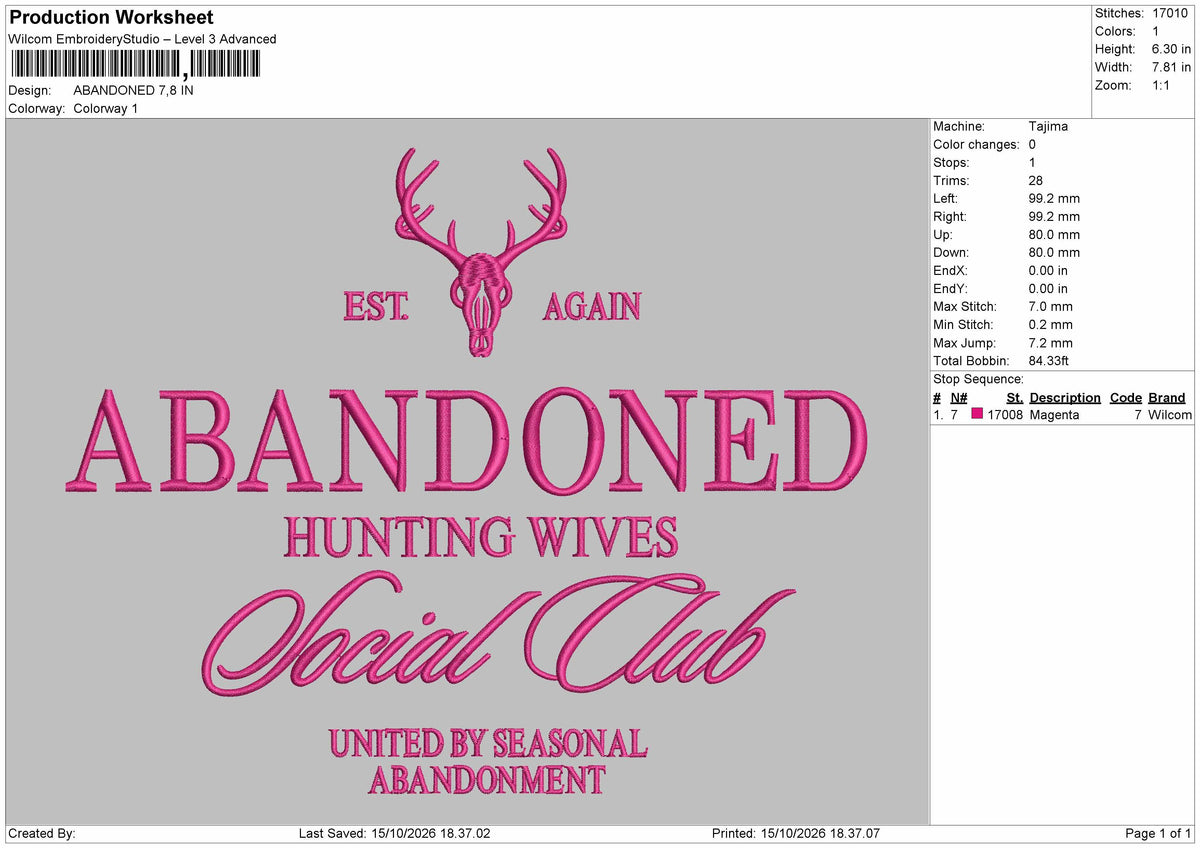Click the Stitches value 17010
Viewport: 1200px width, 848px height.
(1171, 13)
